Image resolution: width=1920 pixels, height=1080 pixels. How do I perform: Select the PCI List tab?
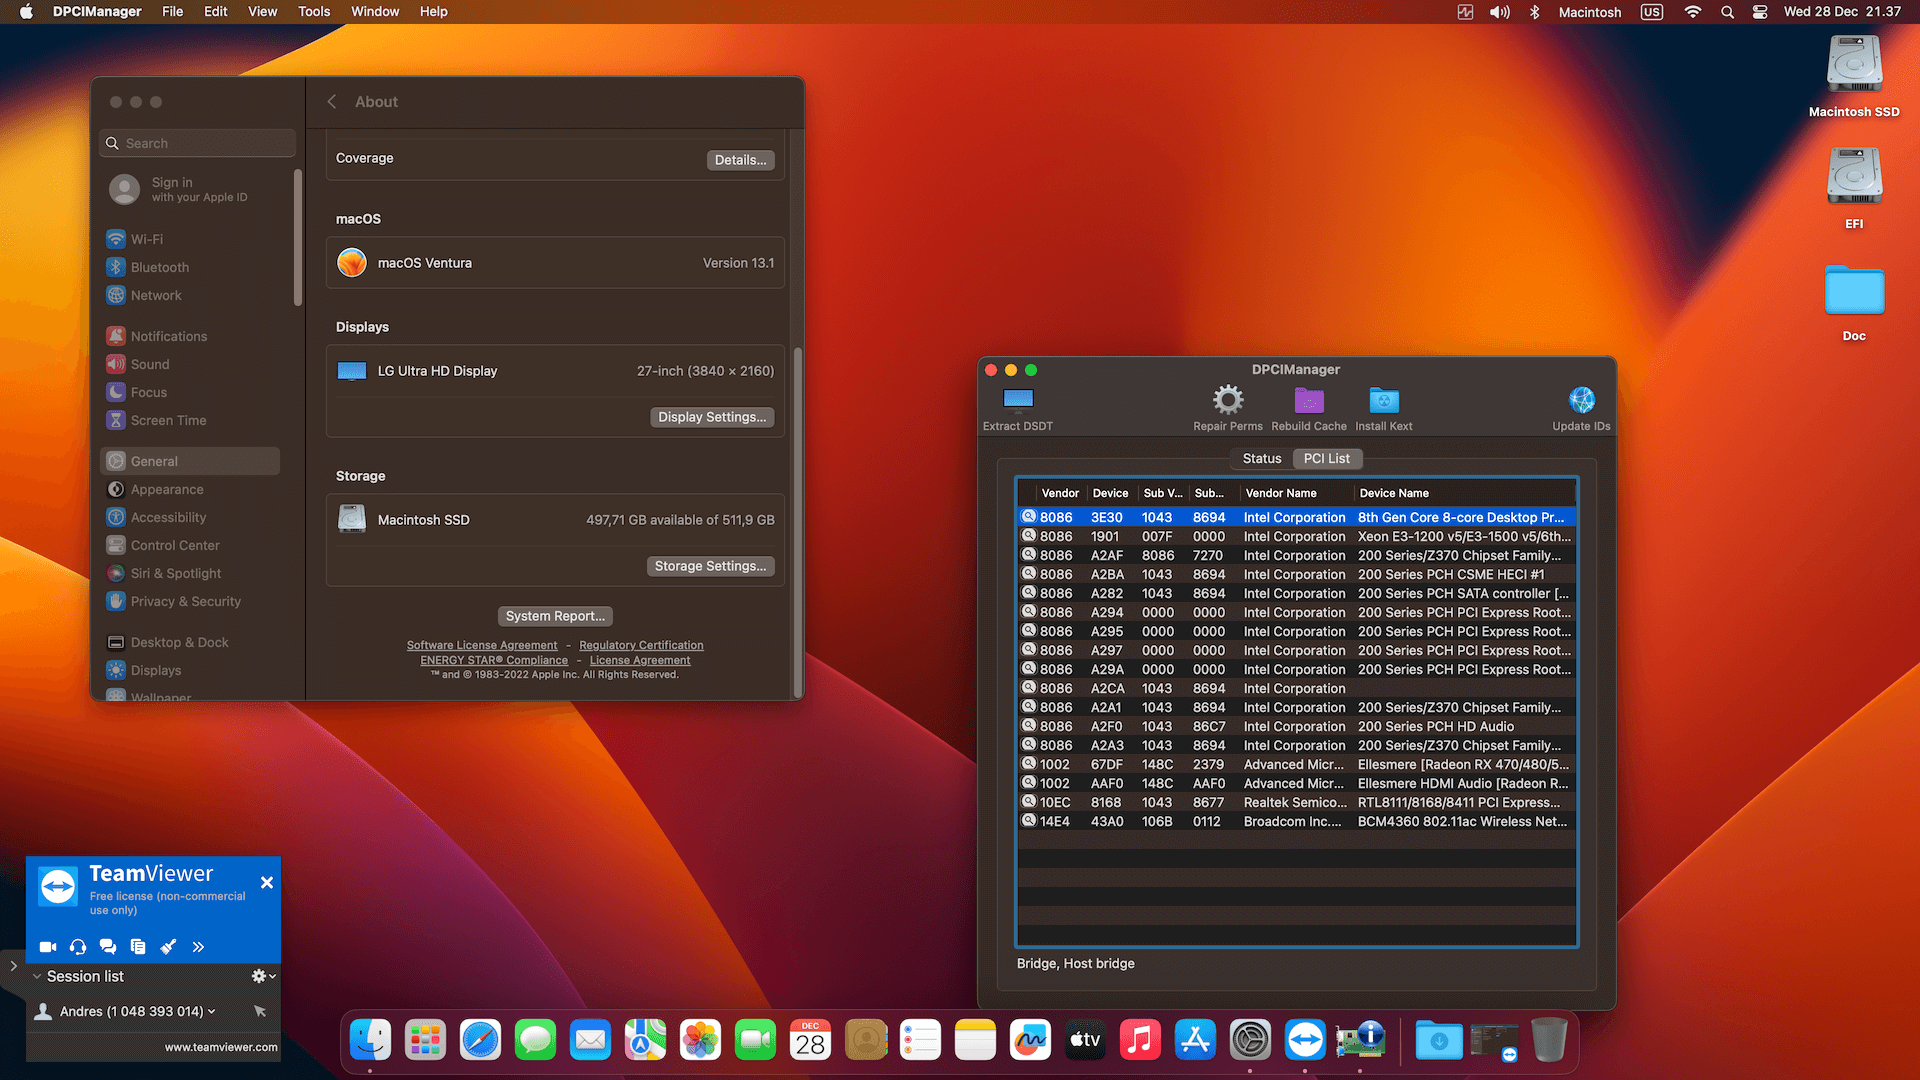click(x=1327, y=458)
